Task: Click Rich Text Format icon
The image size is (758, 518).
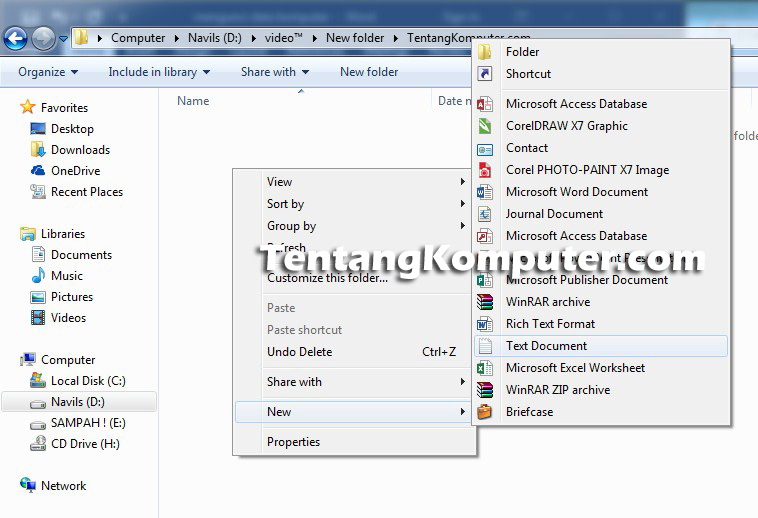Action: point(485,324)
